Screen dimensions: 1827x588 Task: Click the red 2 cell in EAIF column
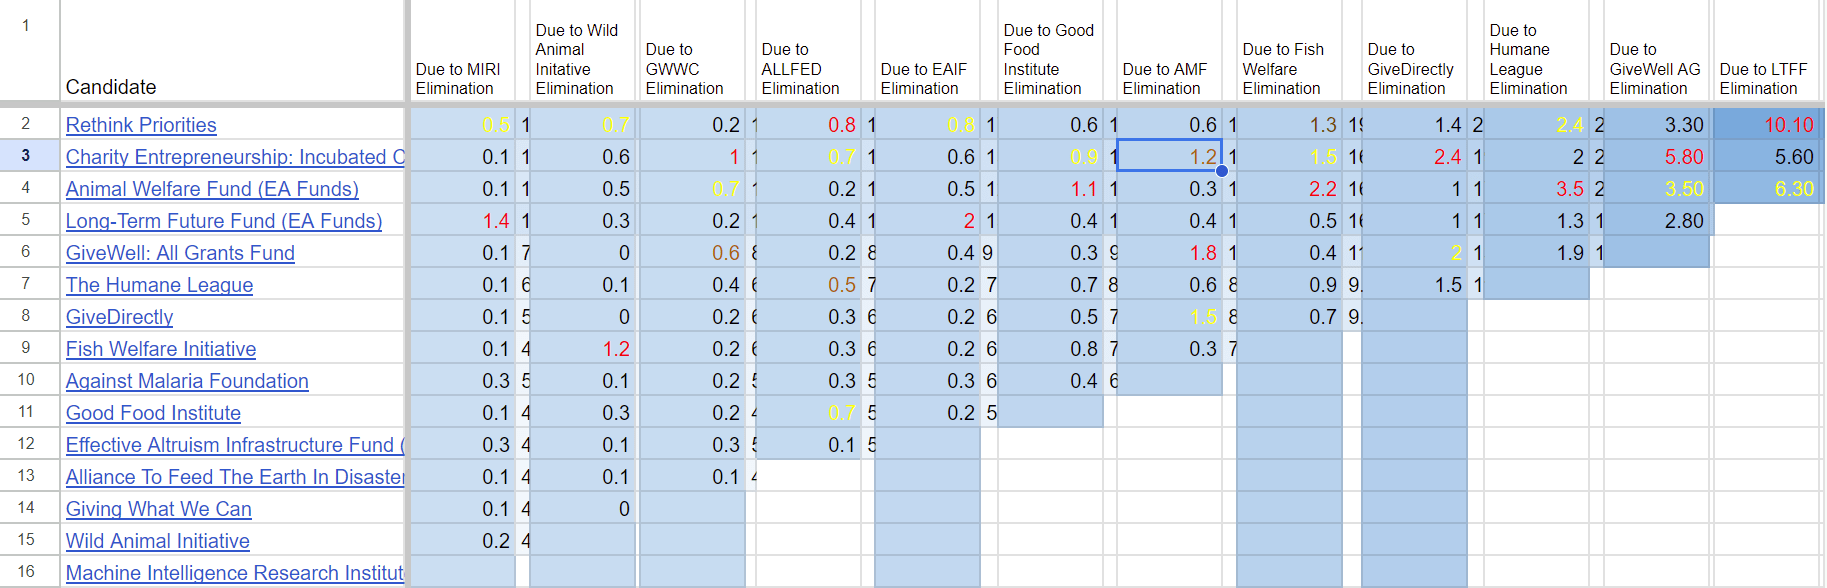tap(927, 221)
